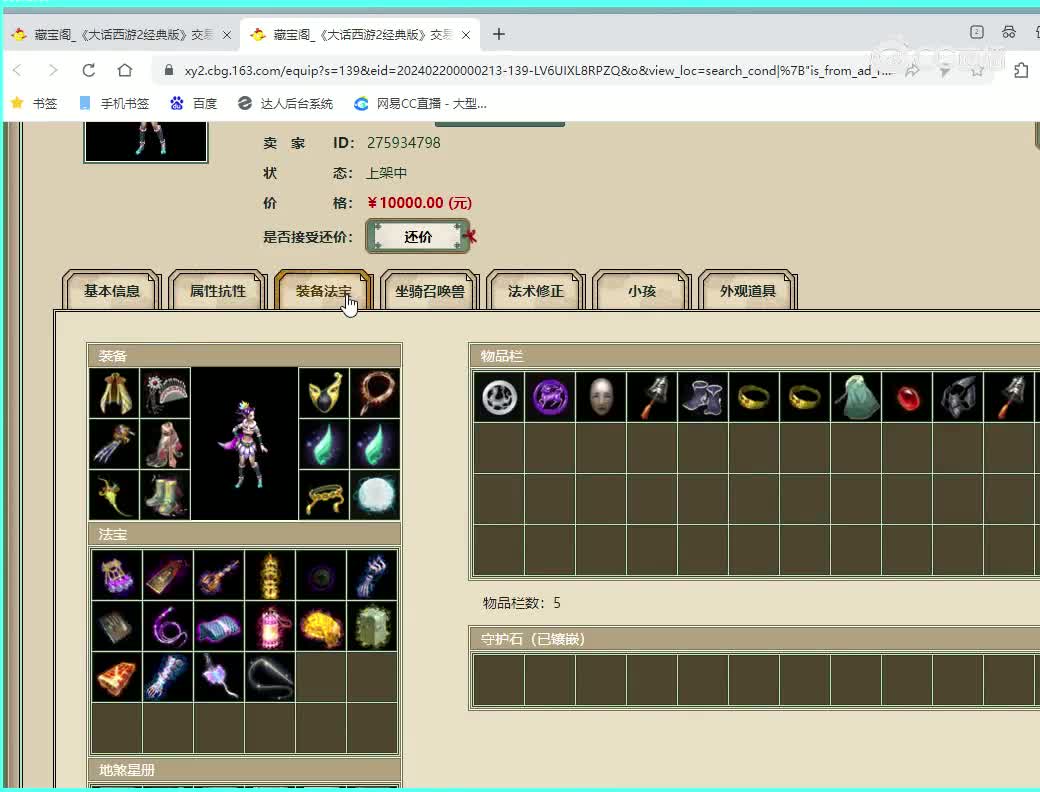Click the red gemstone inventory item

[907, 397]
